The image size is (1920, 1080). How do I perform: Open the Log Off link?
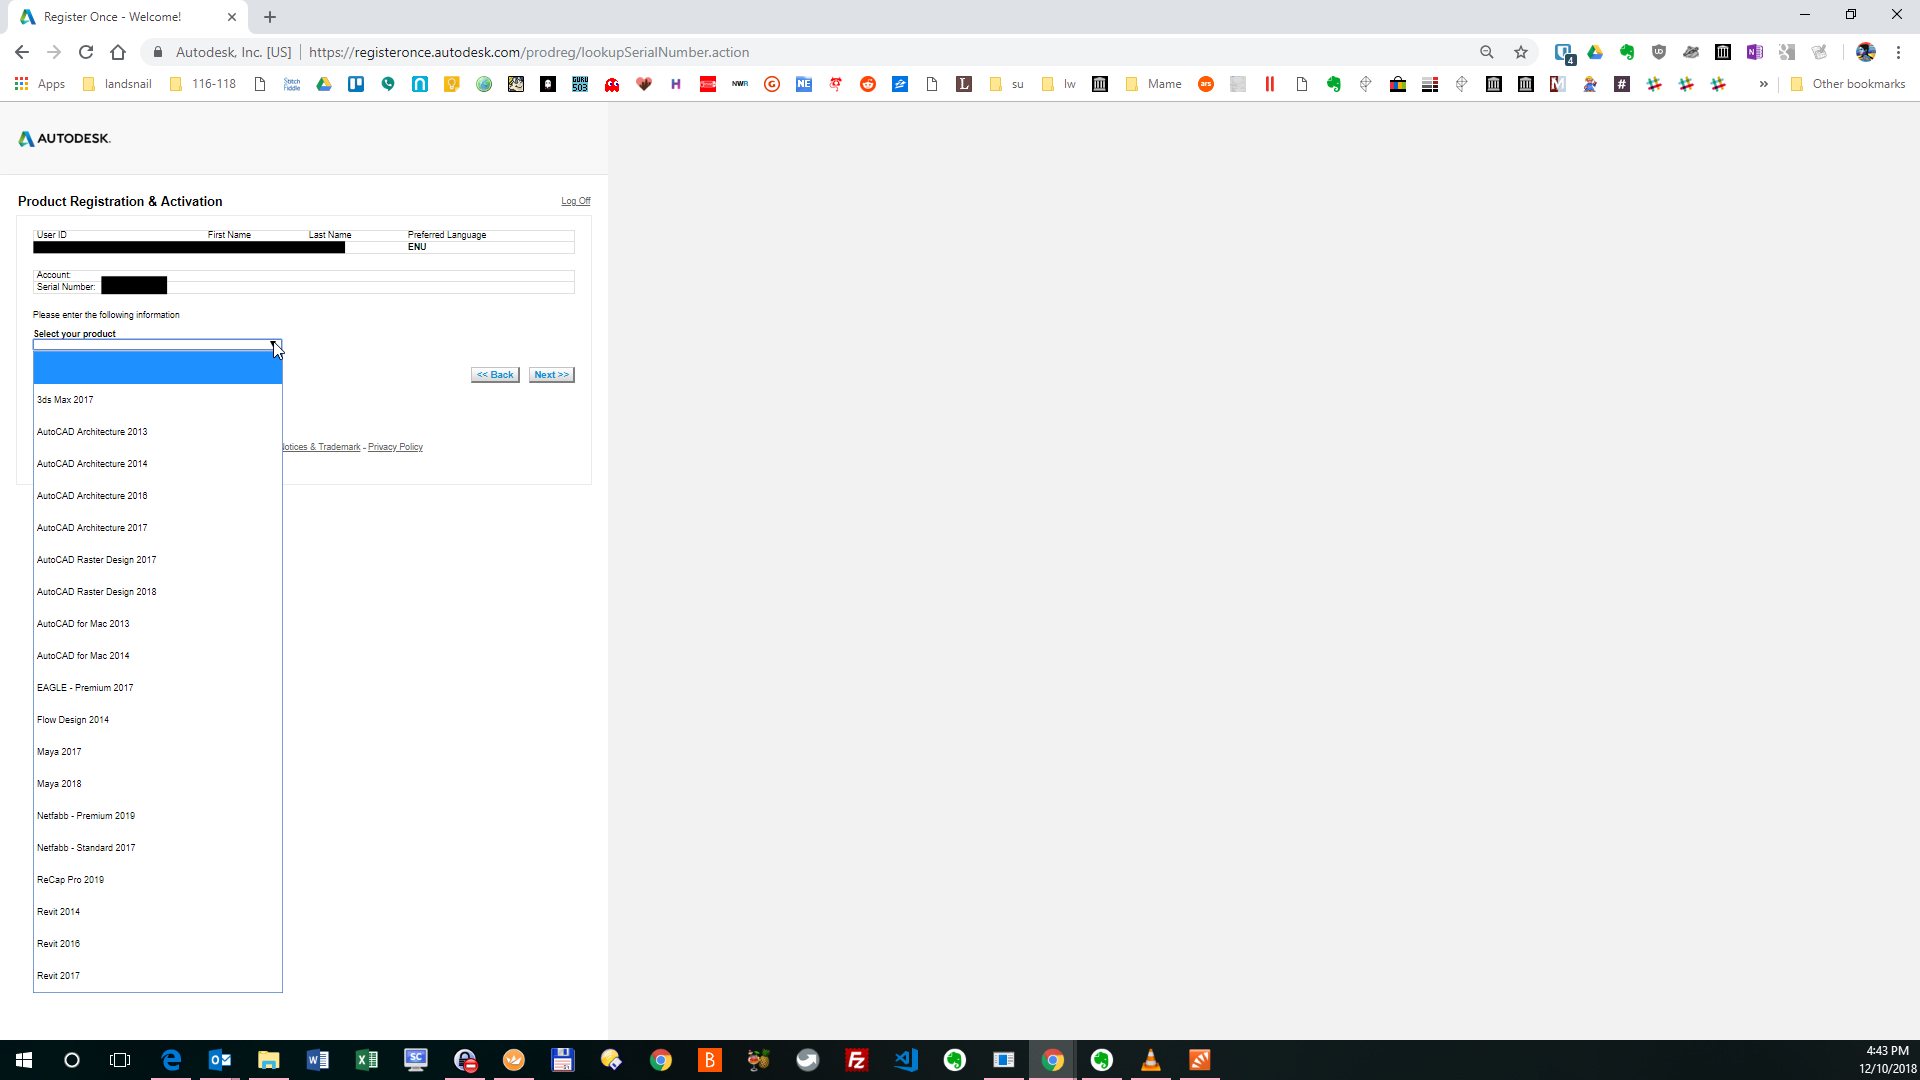coord(575,201)
